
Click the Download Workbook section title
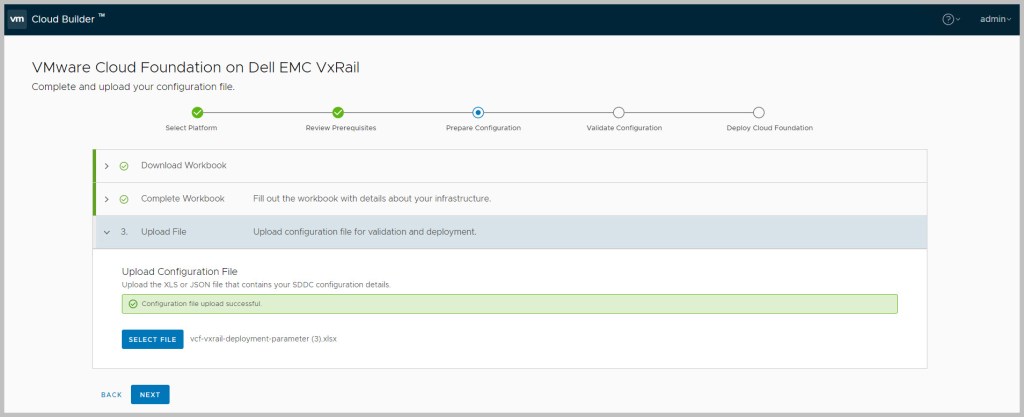point(184,166)
